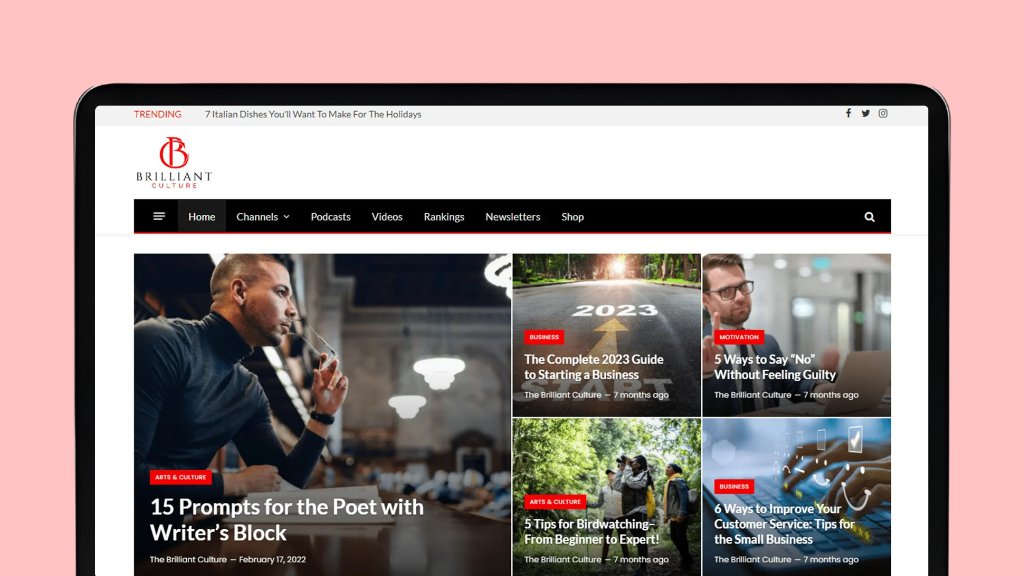Click the search magnifier icon
This screenshot has height=576, width=1024.
(869, 217)
